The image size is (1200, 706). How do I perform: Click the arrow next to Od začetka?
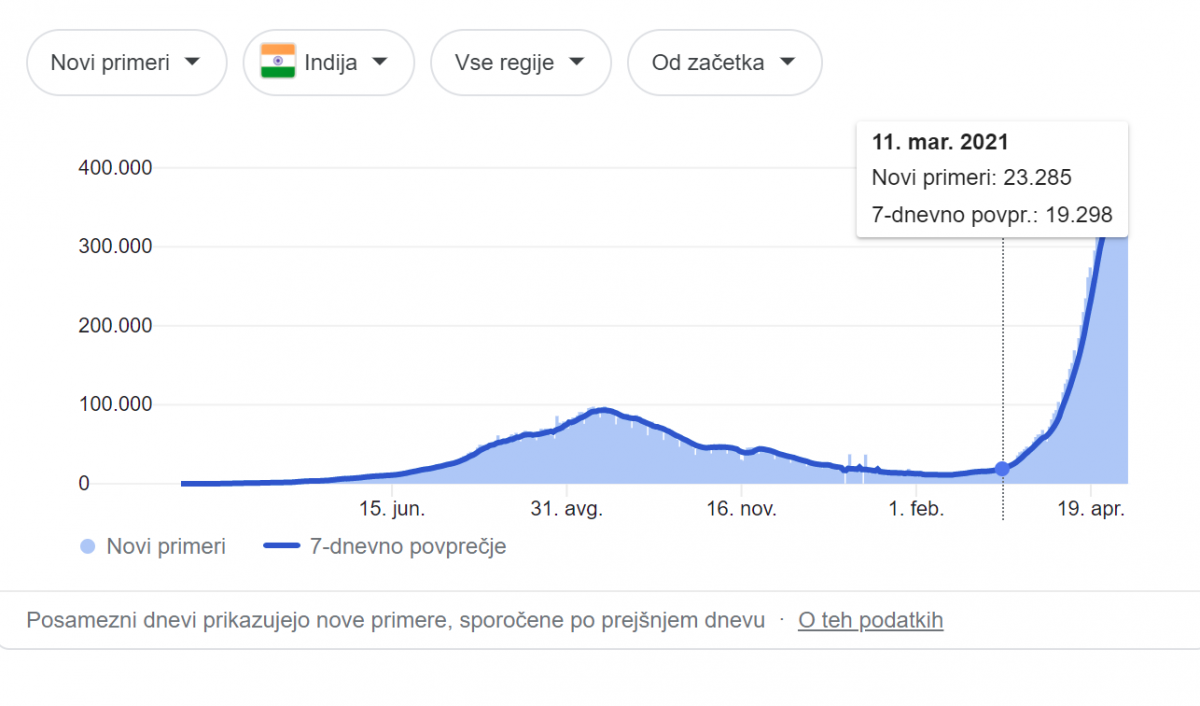coord(787,62)
